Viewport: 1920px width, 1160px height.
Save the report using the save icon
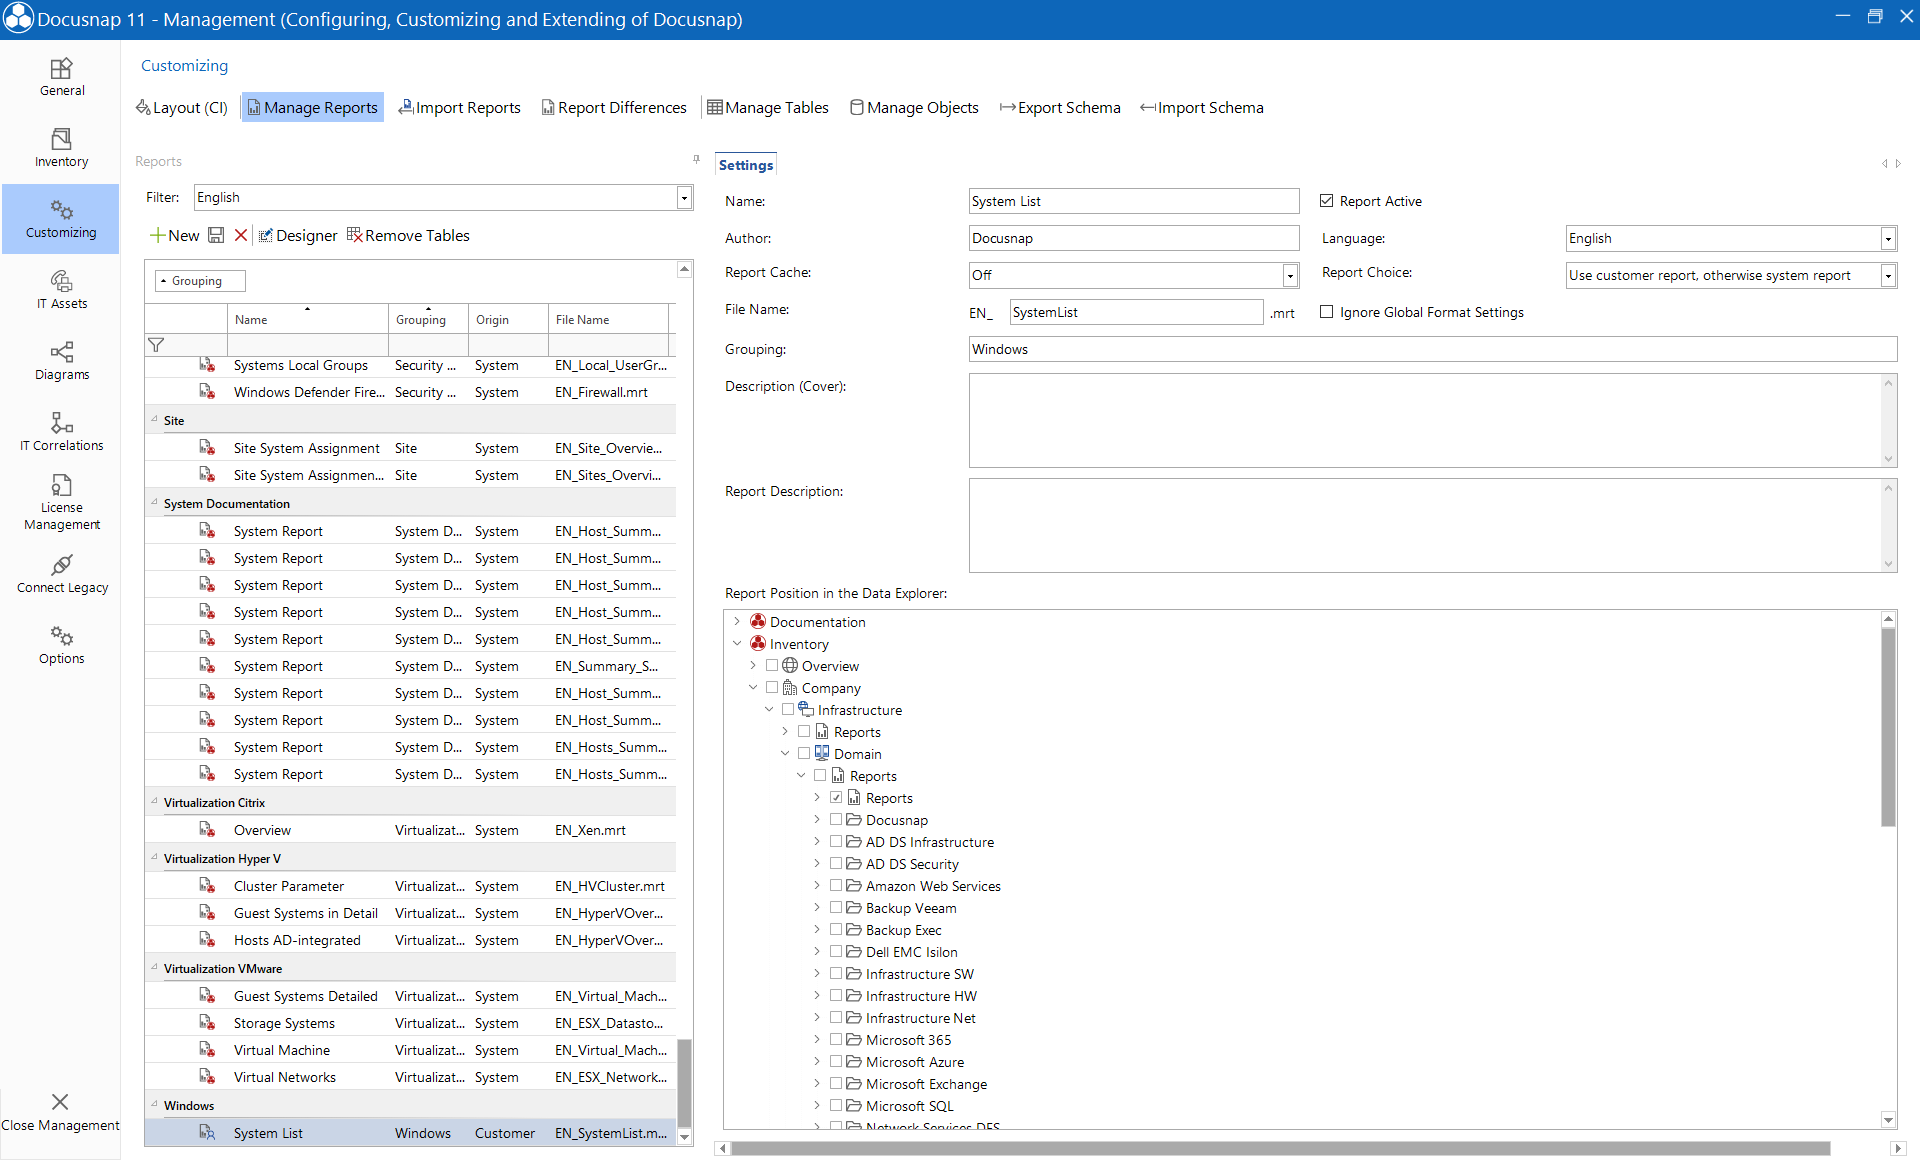point(217,235)
